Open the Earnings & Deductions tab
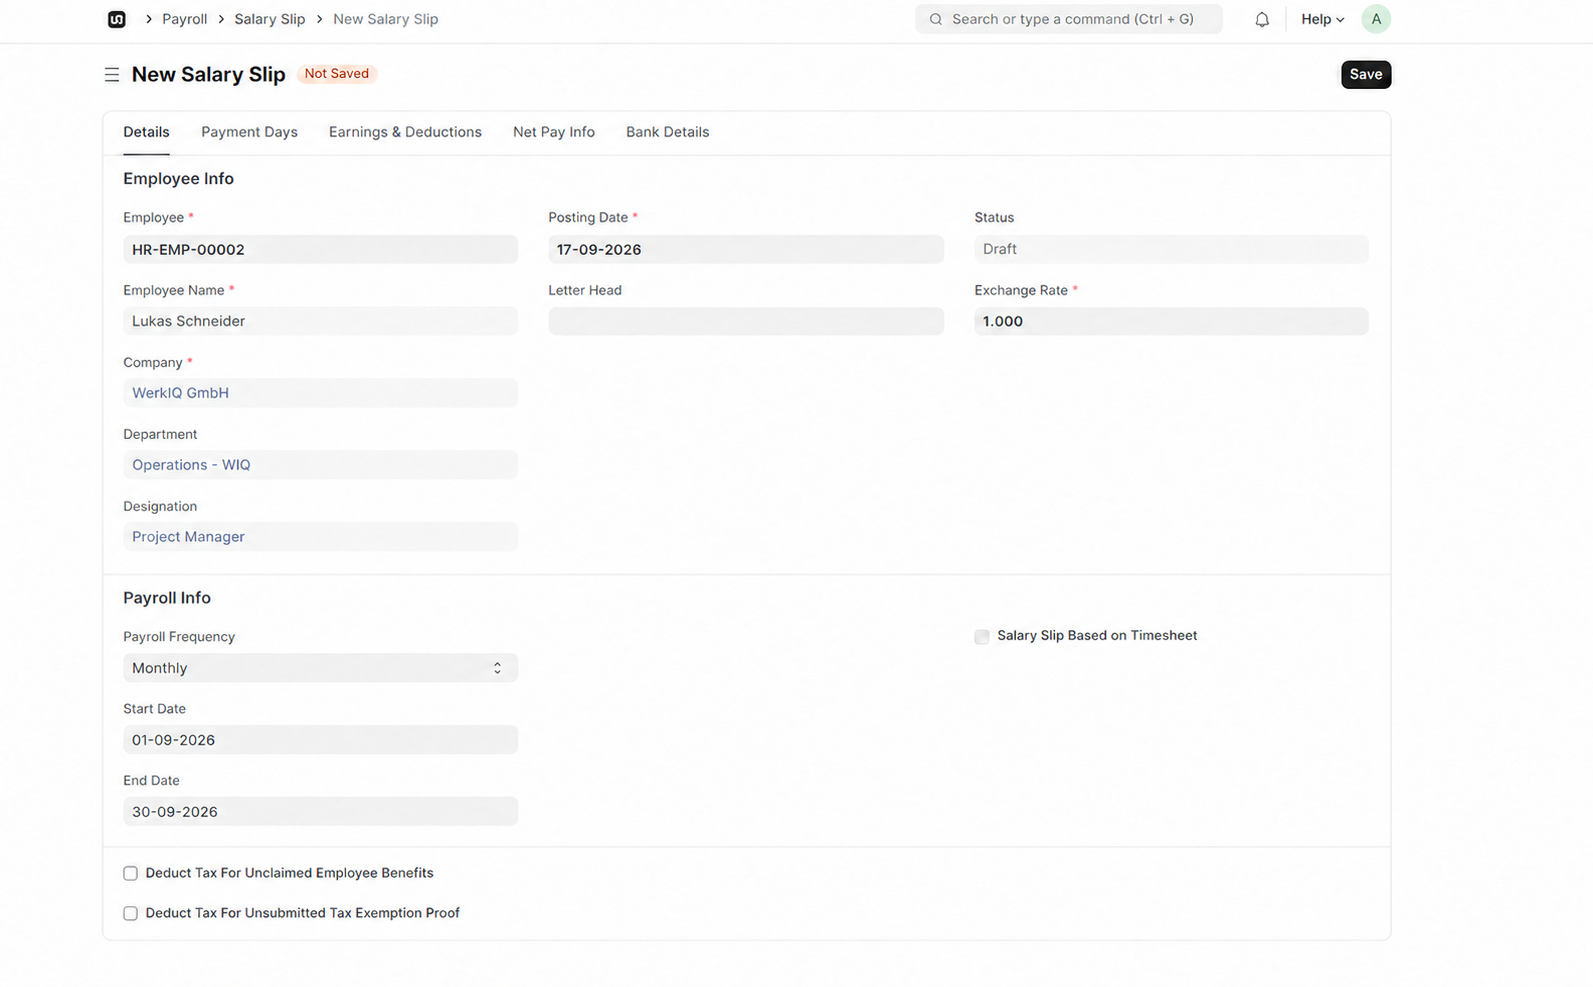Image resolution: width=1593 pixels, height=987 pixels. coord(405,132)
